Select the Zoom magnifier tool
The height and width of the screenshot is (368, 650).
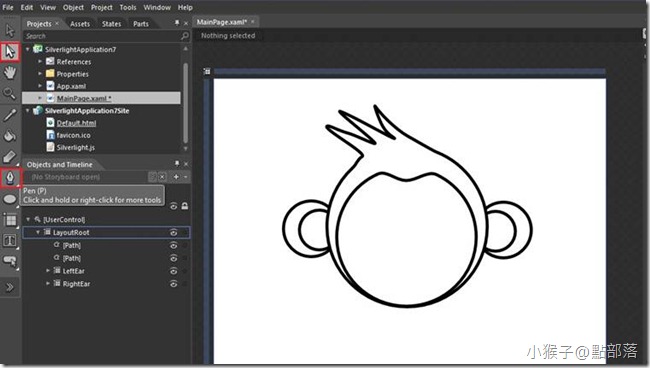pos(10,94)
